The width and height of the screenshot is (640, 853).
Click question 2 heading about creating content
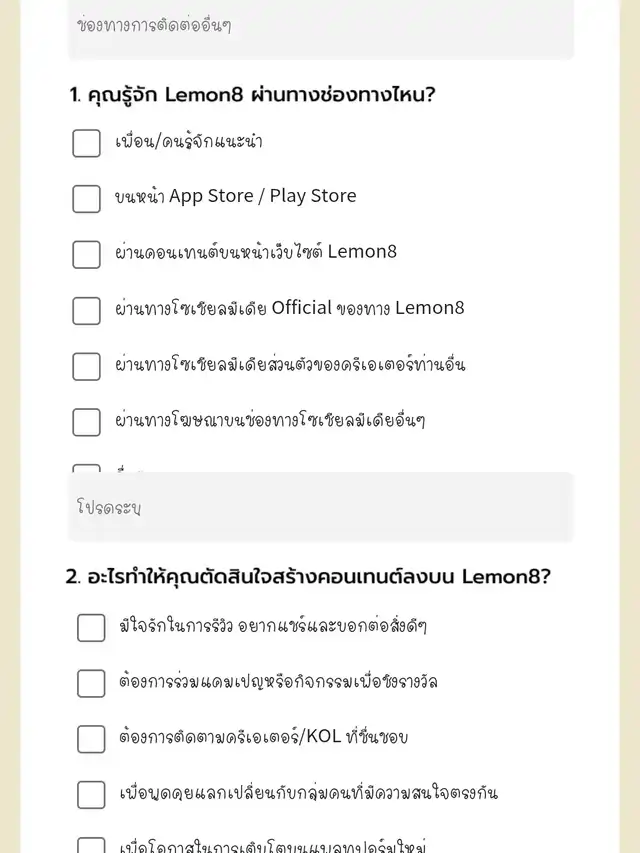pos(308,577)
